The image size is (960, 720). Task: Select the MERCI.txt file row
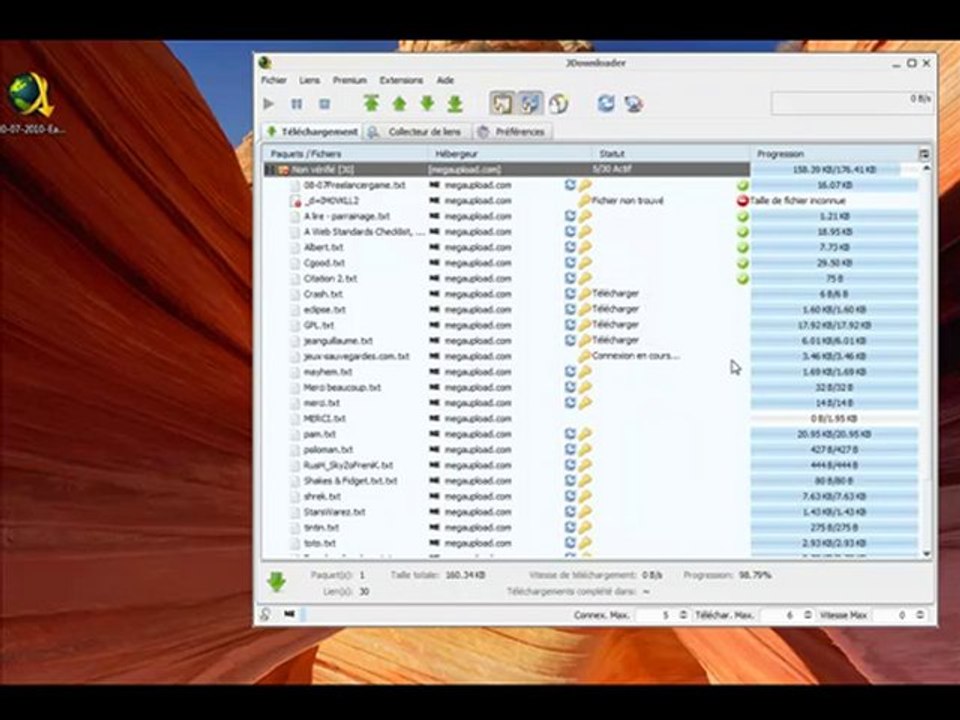[591, 419]
